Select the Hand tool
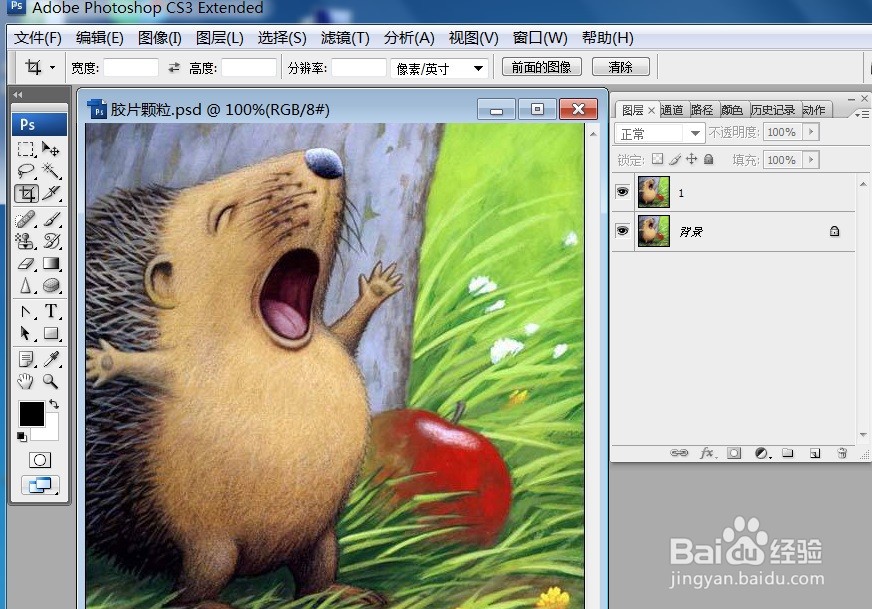The width and height of the screenshot is (872, 609). tap(26, 381)
